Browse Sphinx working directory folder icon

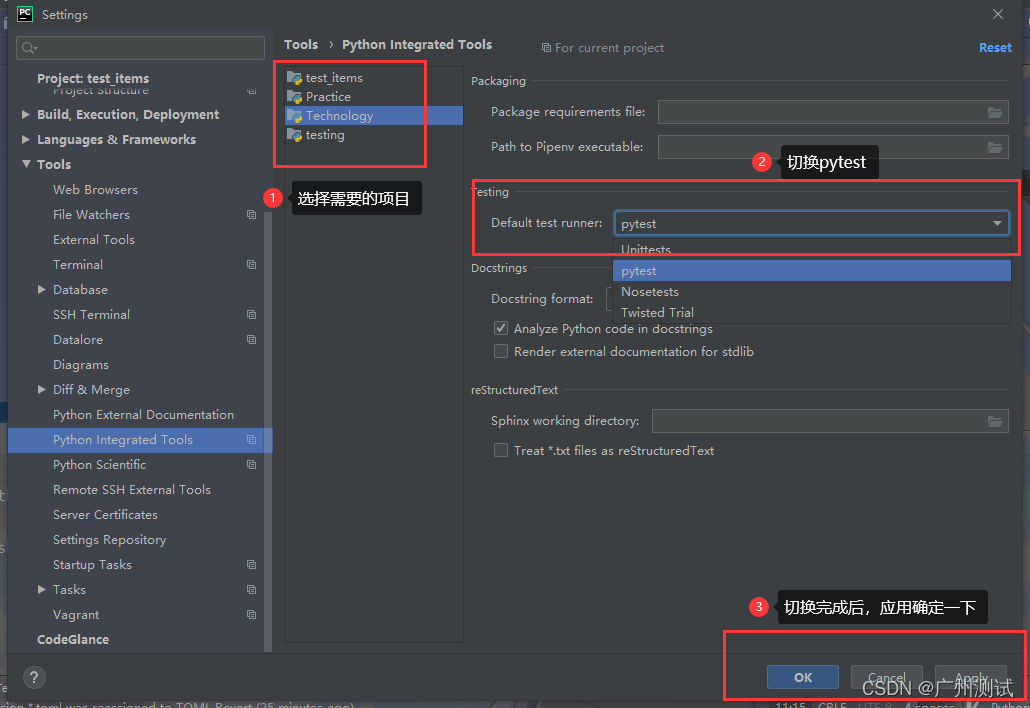[995, 421]
